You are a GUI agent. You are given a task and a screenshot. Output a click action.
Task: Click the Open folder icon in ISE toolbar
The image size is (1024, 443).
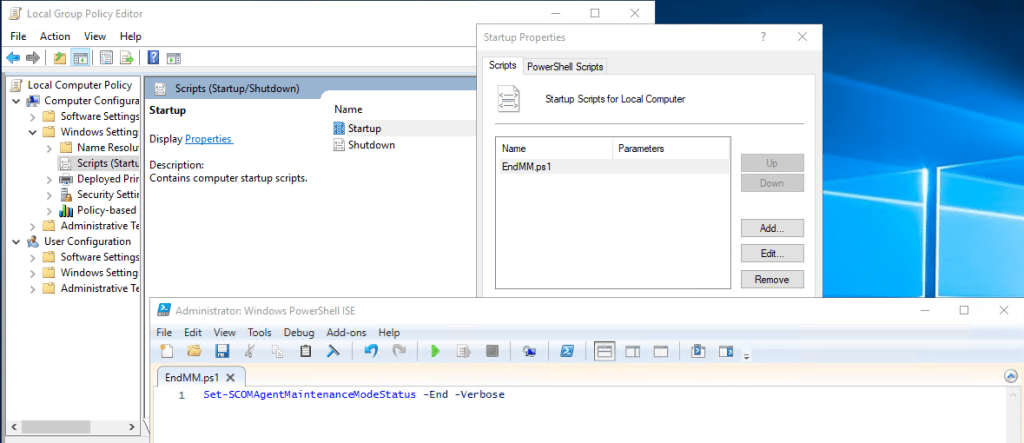click(x=194, y=351)
